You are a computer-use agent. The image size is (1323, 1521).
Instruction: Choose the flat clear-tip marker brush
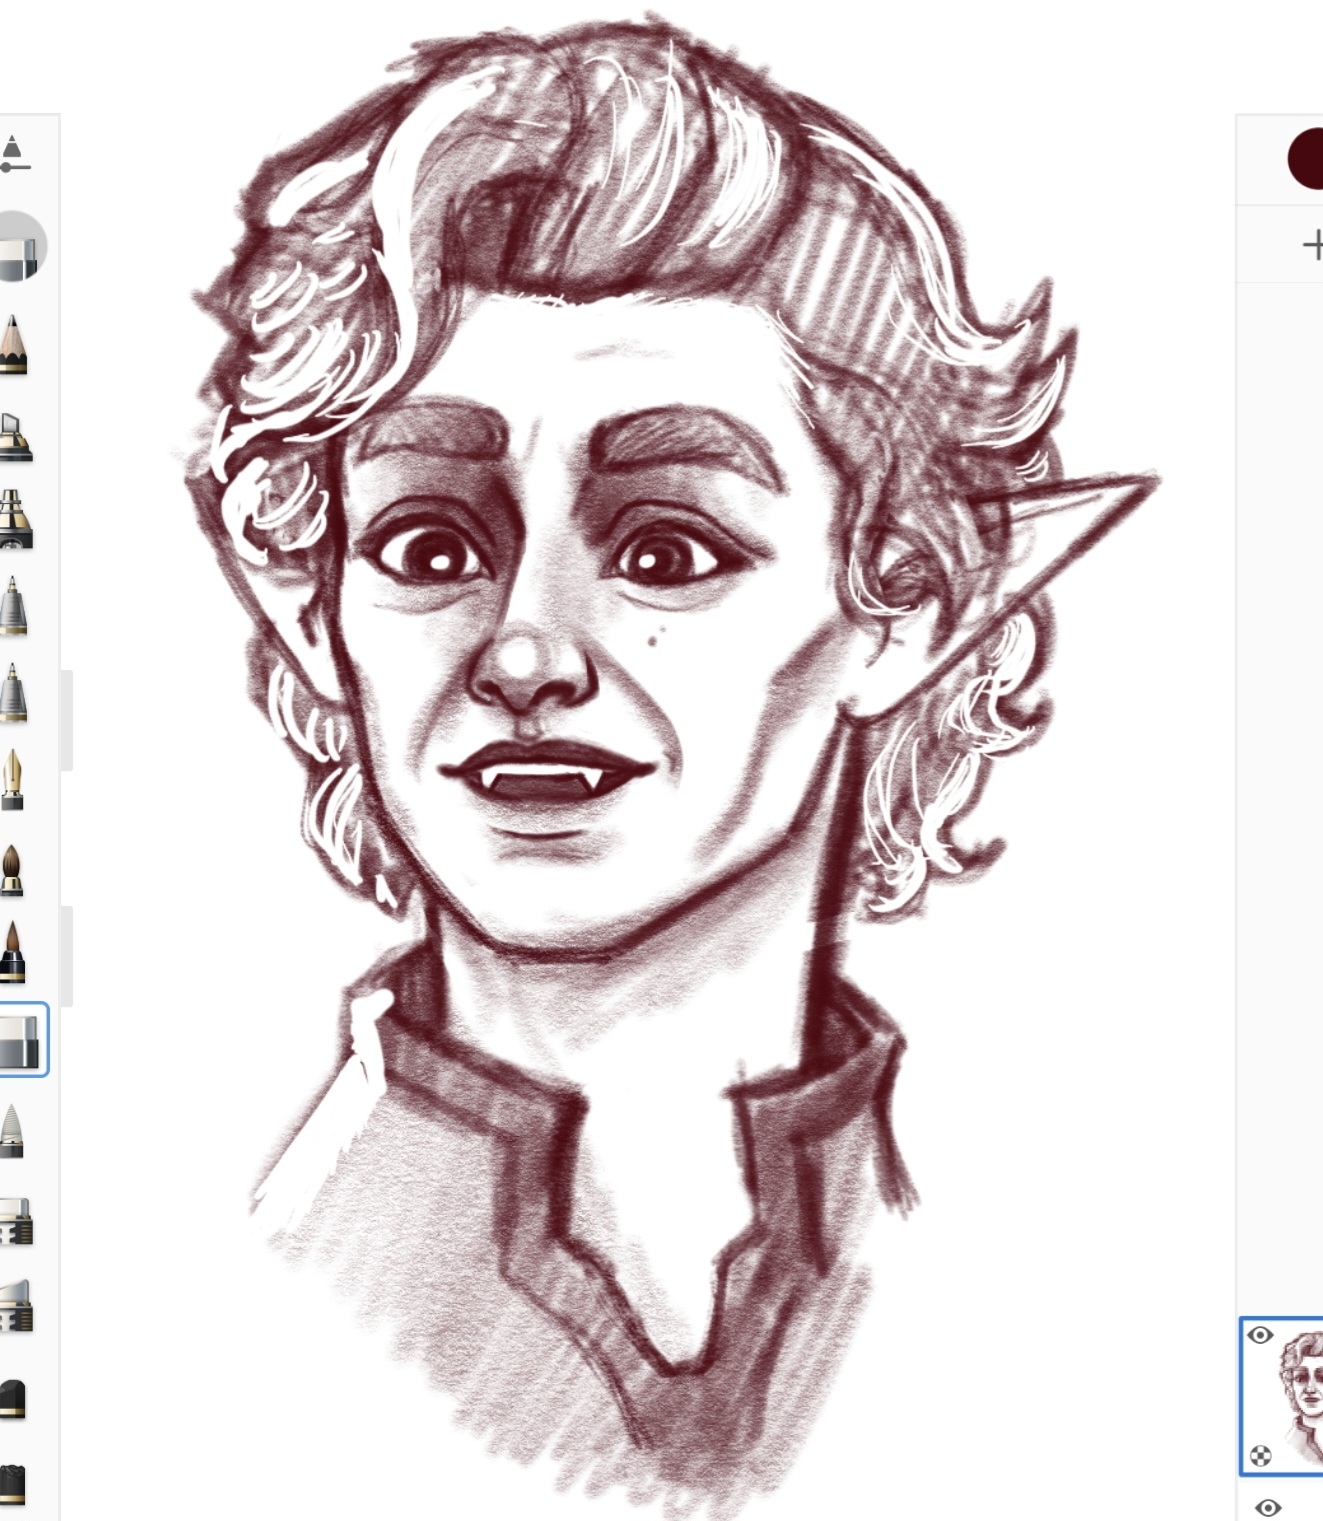tap(17, 1221)
